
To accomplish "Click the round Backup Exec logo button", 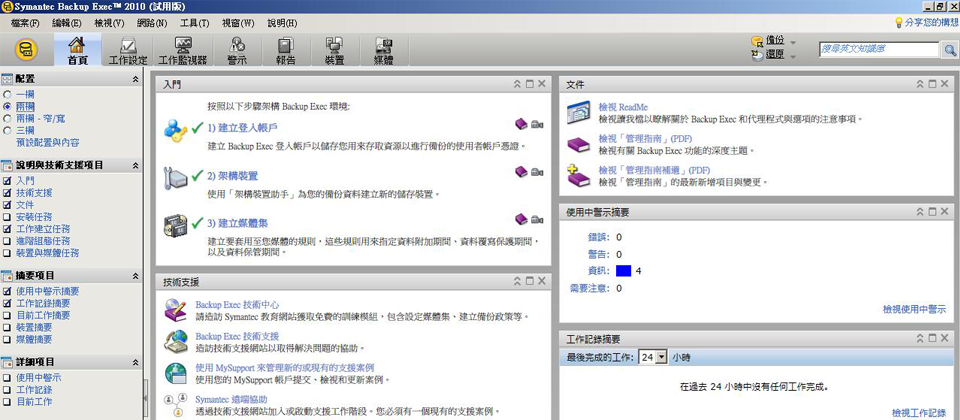I will (26, 50).
